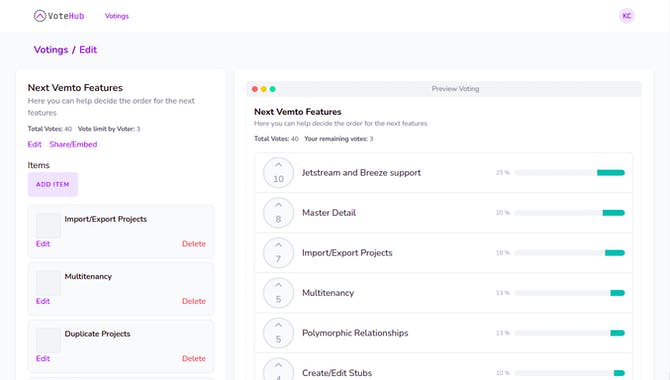Image resolution: width=670 pixels, height=380 pixels.
Task: Open the Votings navigation link
Action: click(117, 16)
